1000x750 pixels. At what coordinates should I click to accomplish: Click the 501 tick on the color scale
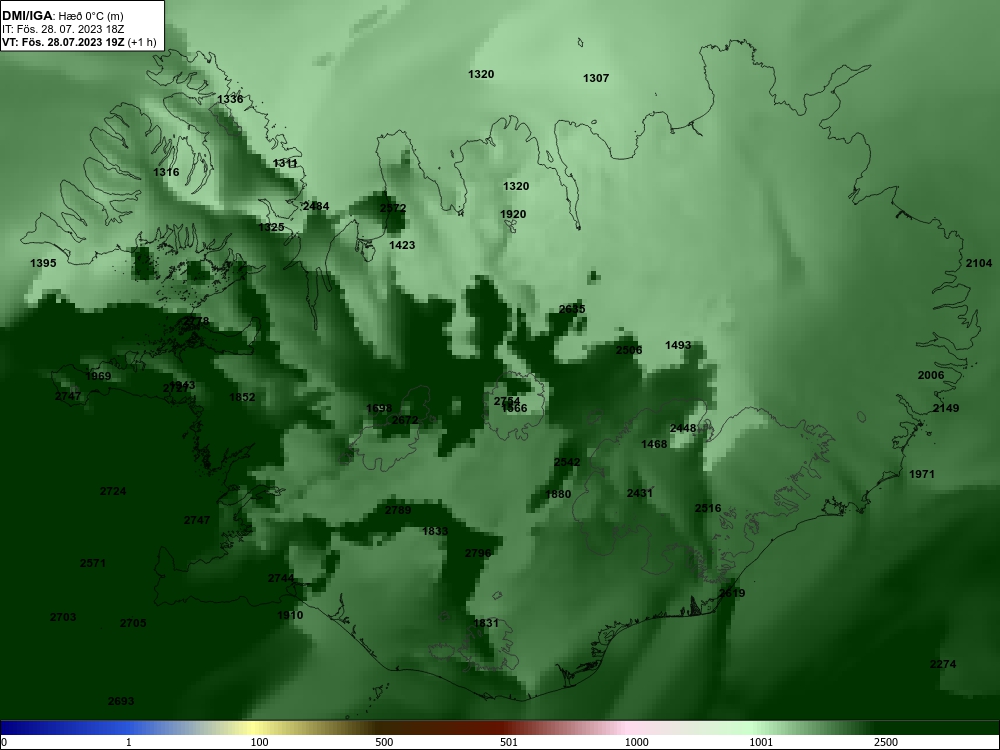pyautogui.click(x=509, y=742)
